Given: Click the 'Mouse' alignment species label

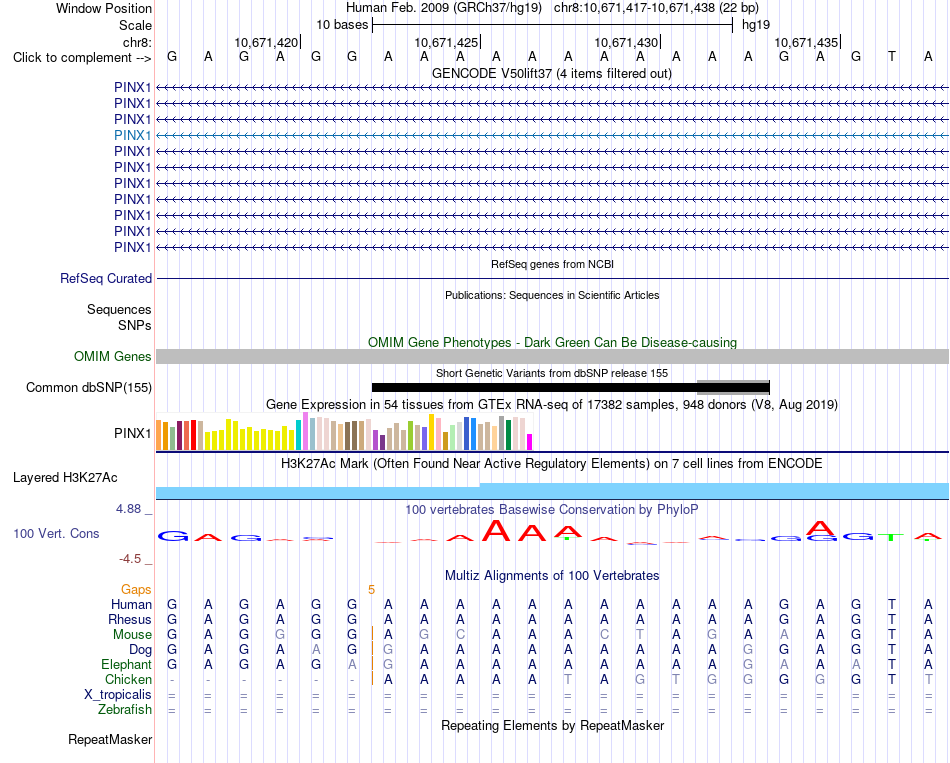Looking at the screenshot, I should 132,635.
